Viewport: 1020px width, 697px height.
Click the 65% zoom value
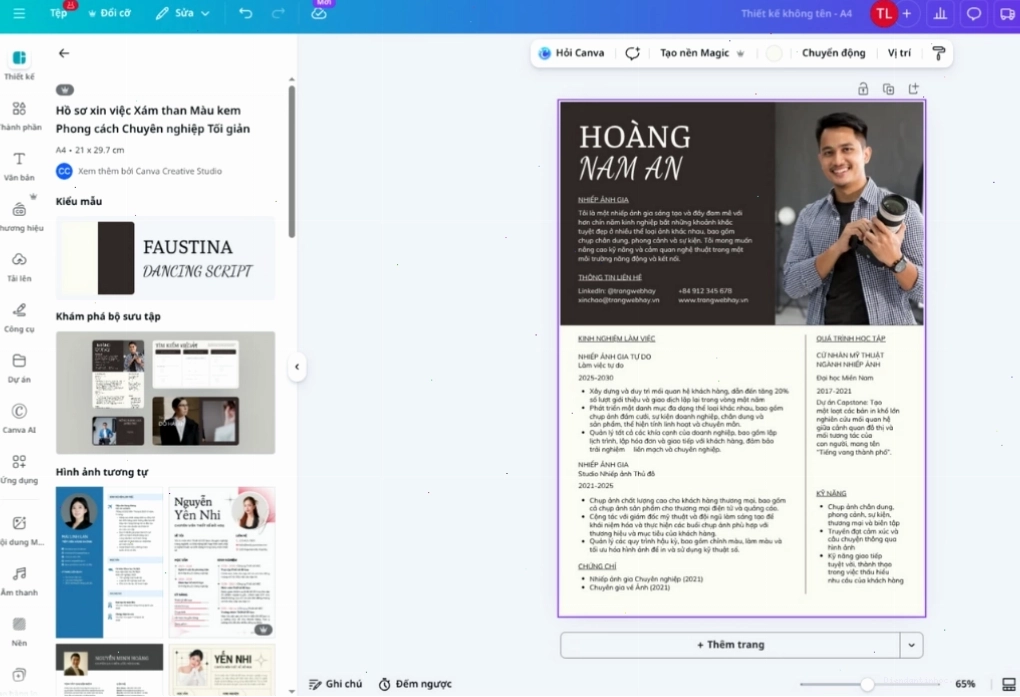click(965, 684)
